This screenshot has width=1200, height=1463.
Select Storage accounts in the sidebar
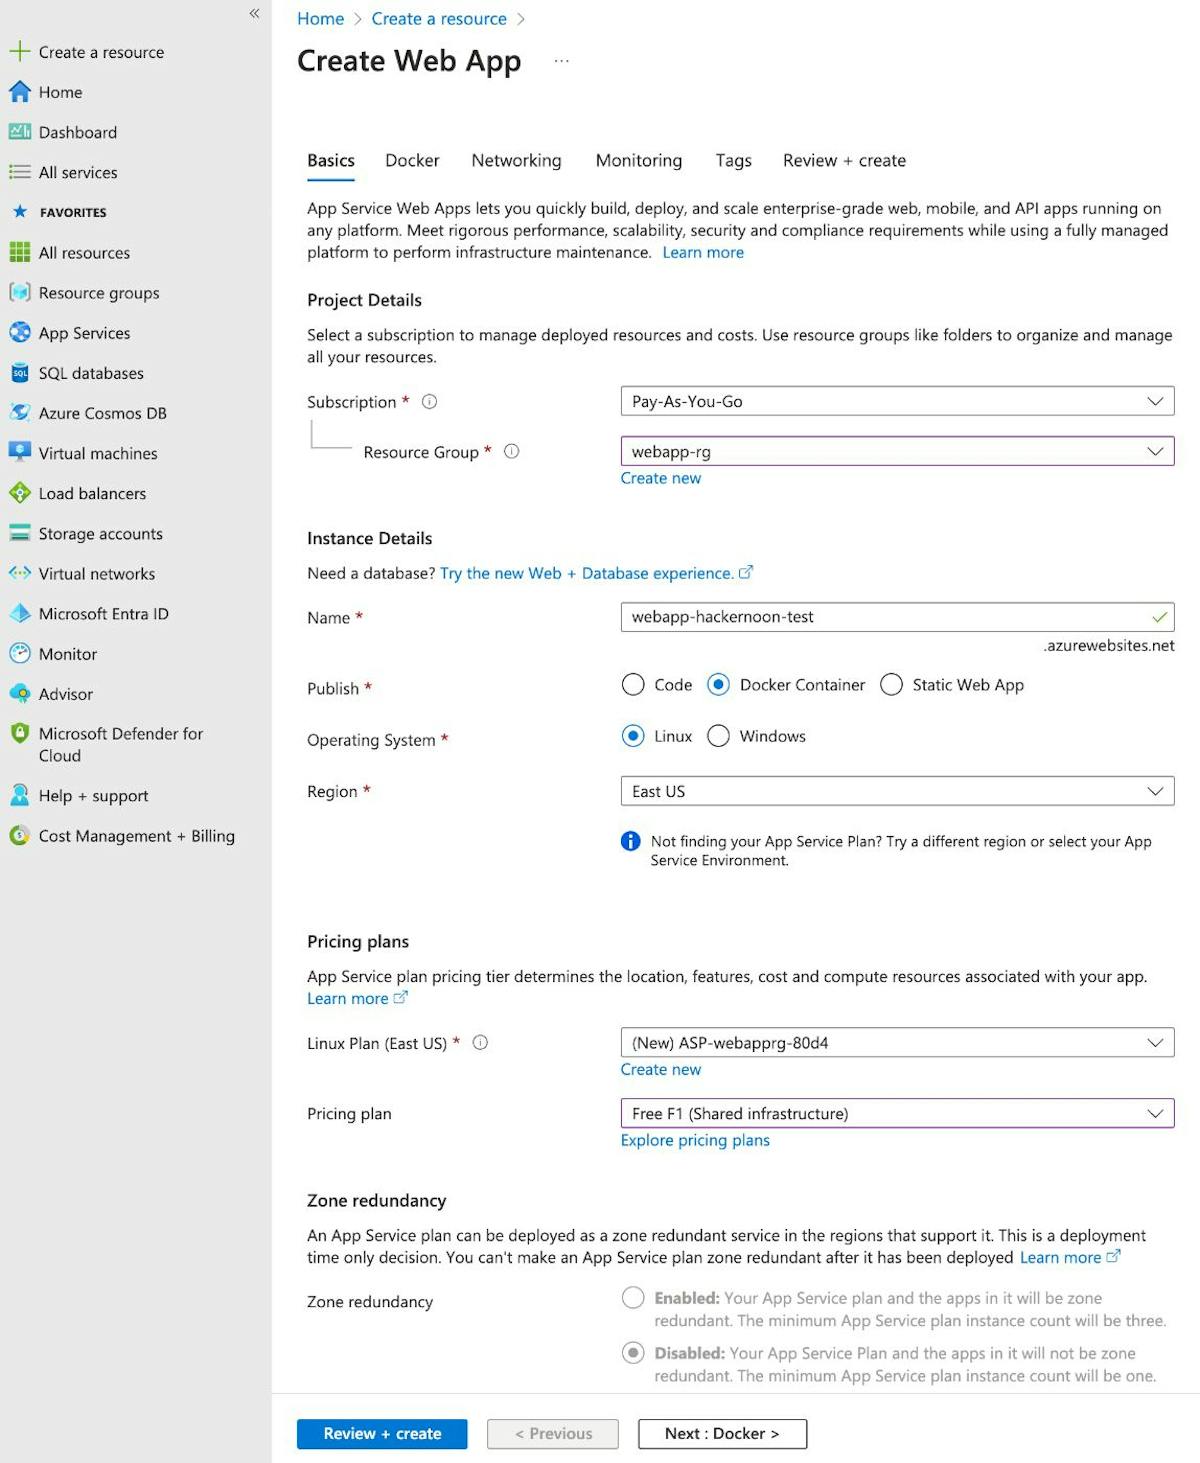(x=100, y=534)
